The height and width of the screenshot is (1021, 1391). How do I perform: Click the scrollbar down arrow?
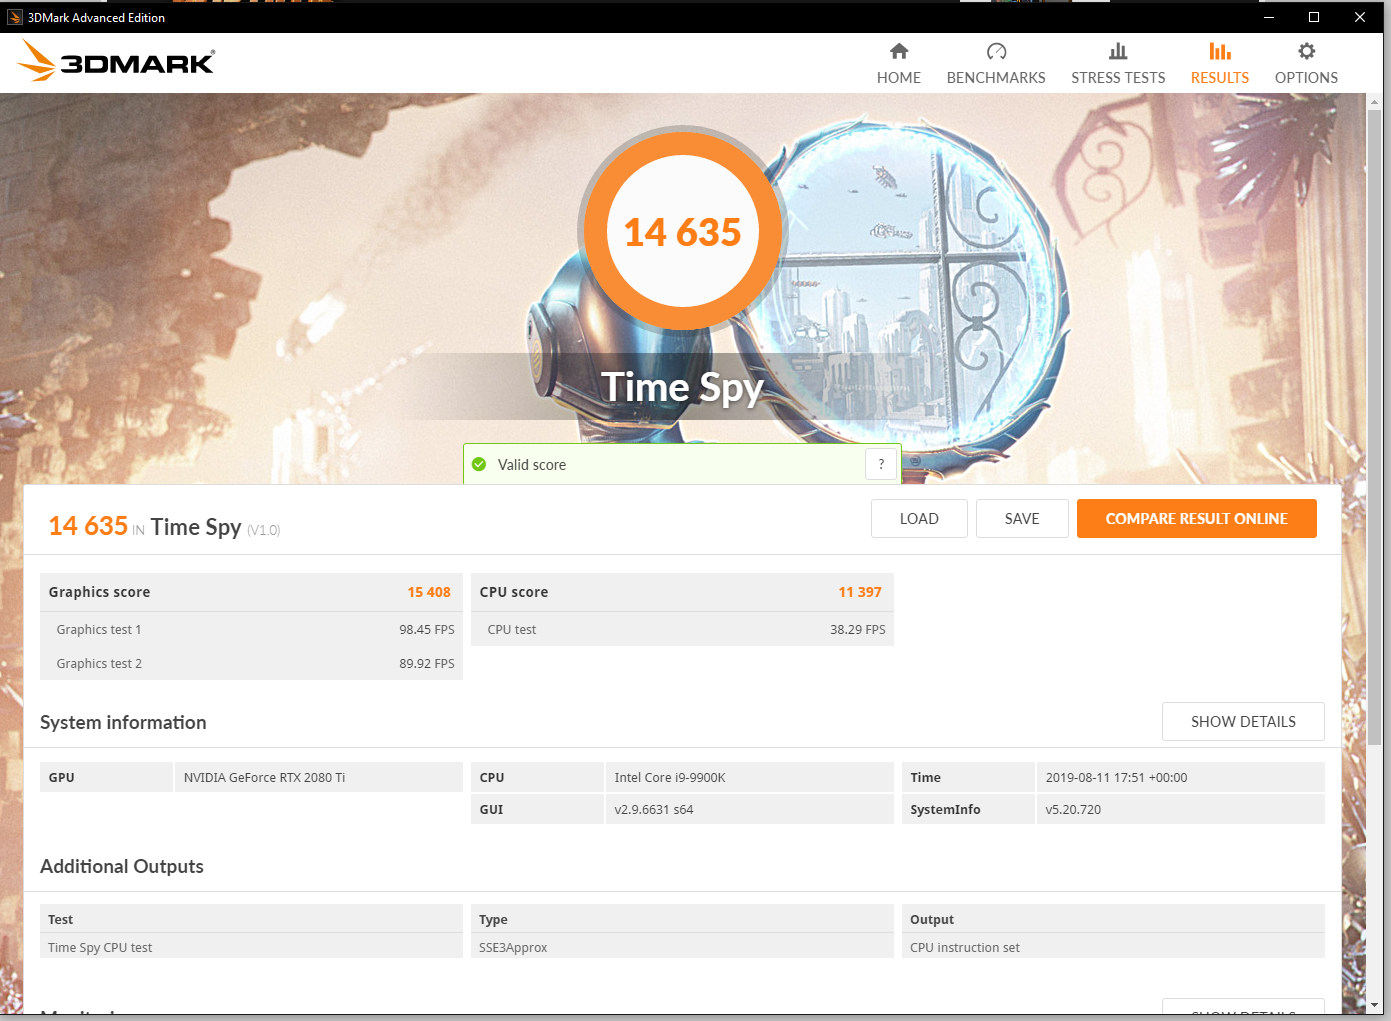(x=1374, y=1004)
